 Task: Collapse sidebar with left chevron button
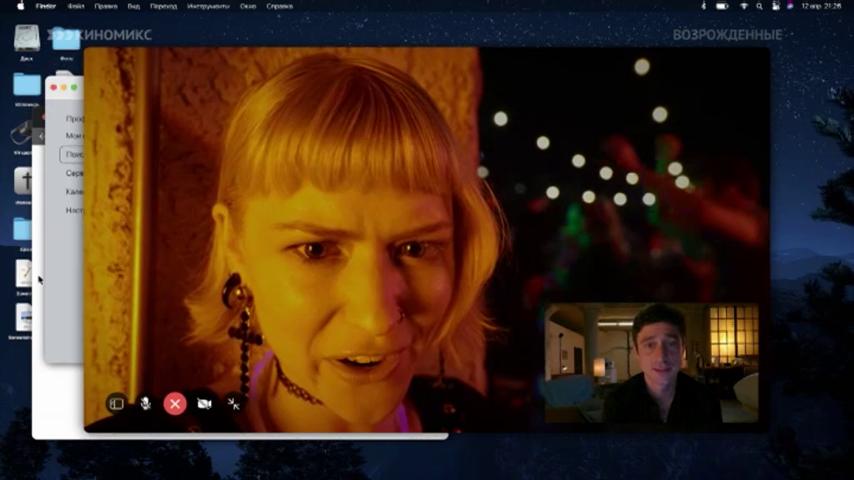tap(40, 136)
